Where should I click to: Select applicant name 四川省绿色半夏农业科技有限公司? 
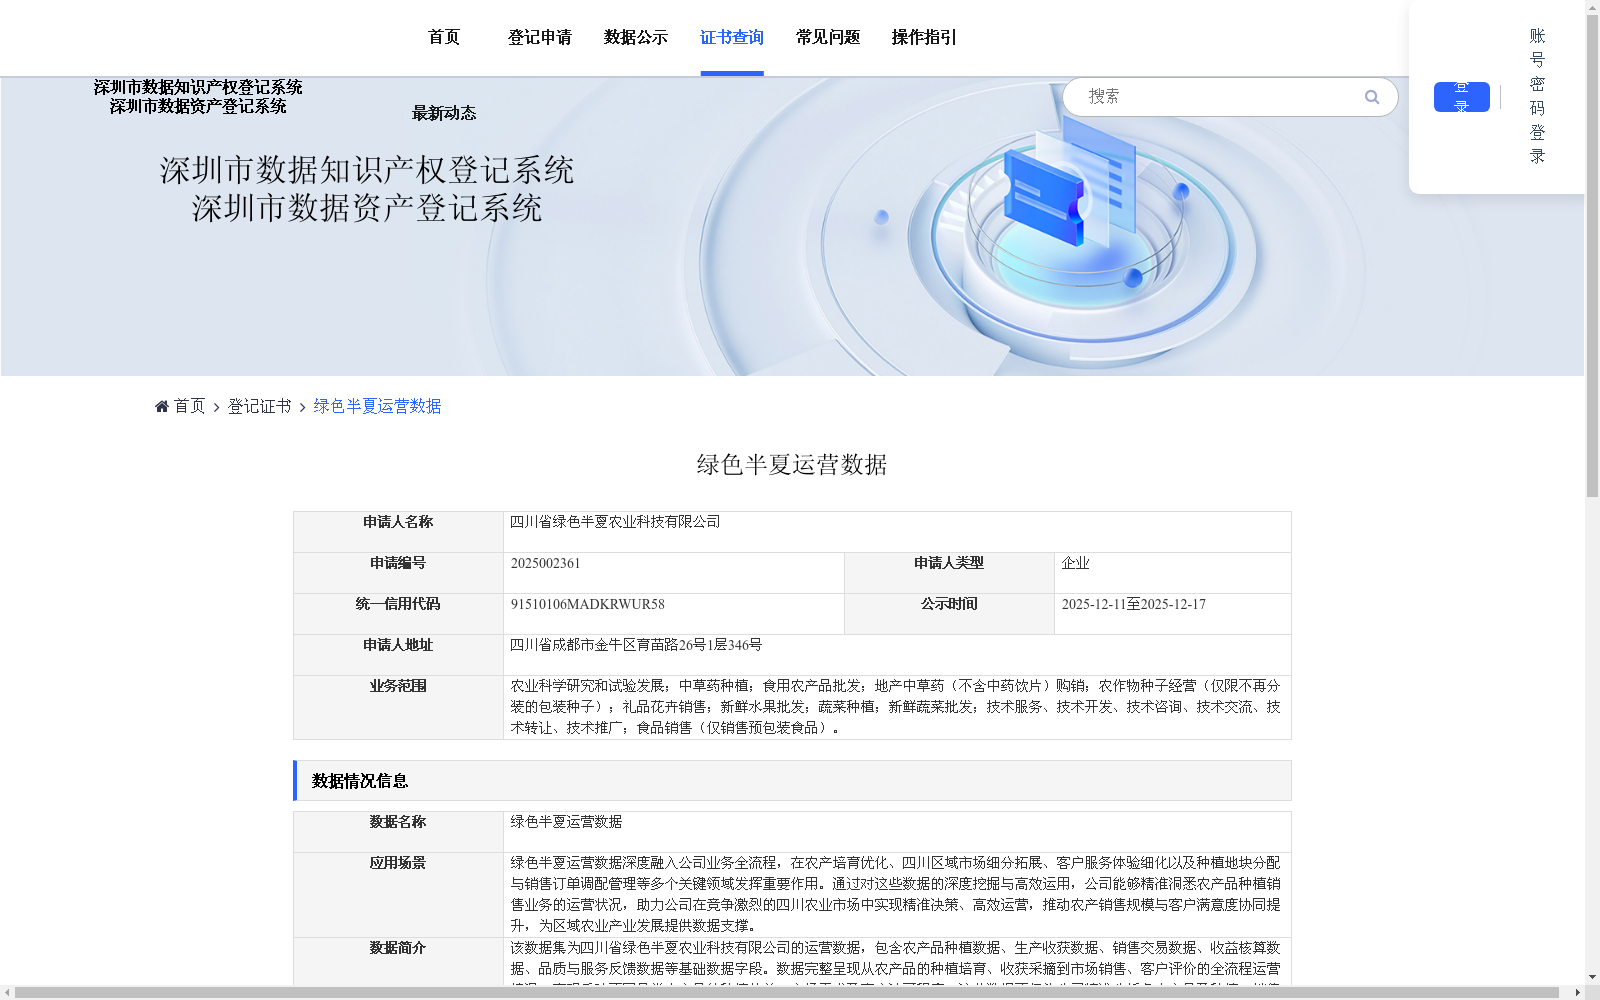click(x=615, y=522)
